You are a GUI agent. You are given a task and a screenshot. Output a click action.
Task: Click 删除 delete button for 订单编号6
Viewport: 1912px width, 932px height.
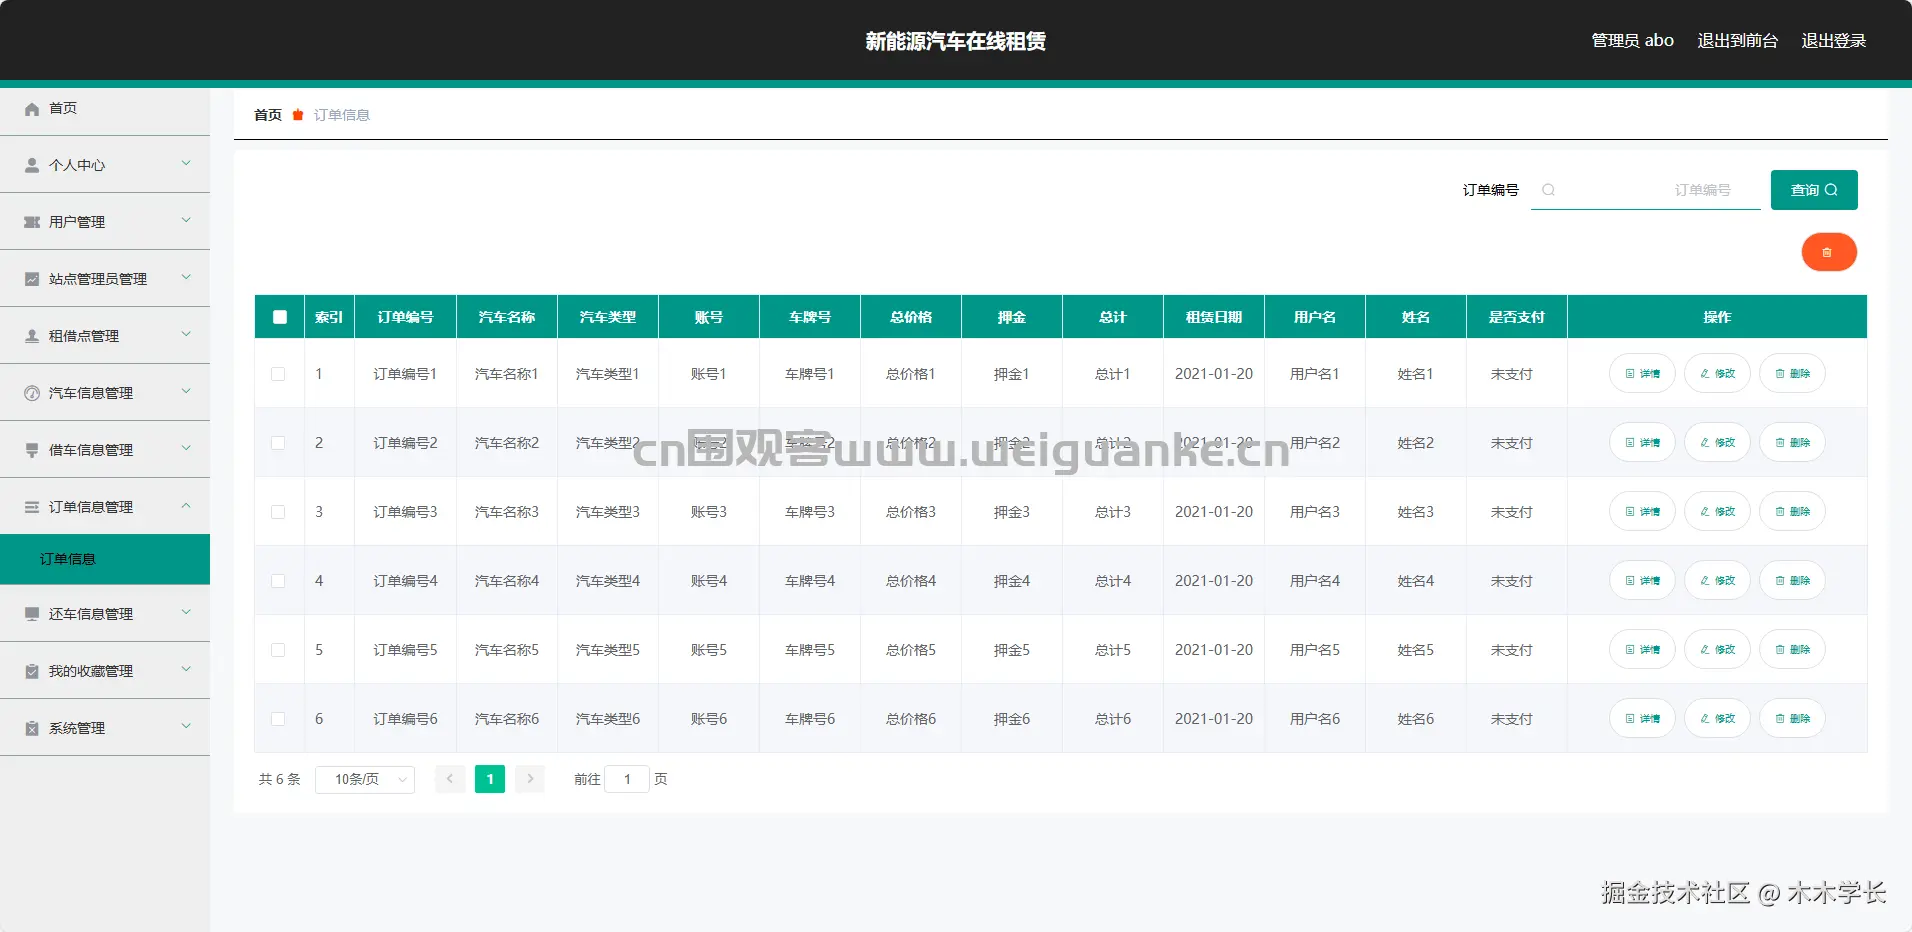point(1792,719)
